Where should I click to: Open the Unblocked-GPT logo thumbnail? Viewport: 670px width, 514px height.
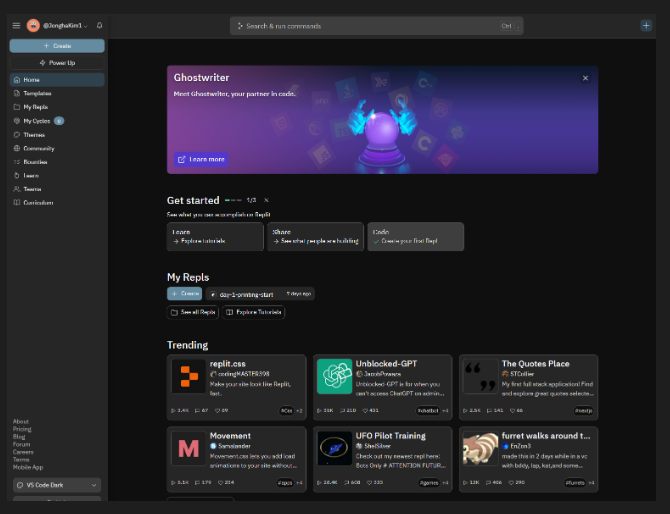coord(335,376)
